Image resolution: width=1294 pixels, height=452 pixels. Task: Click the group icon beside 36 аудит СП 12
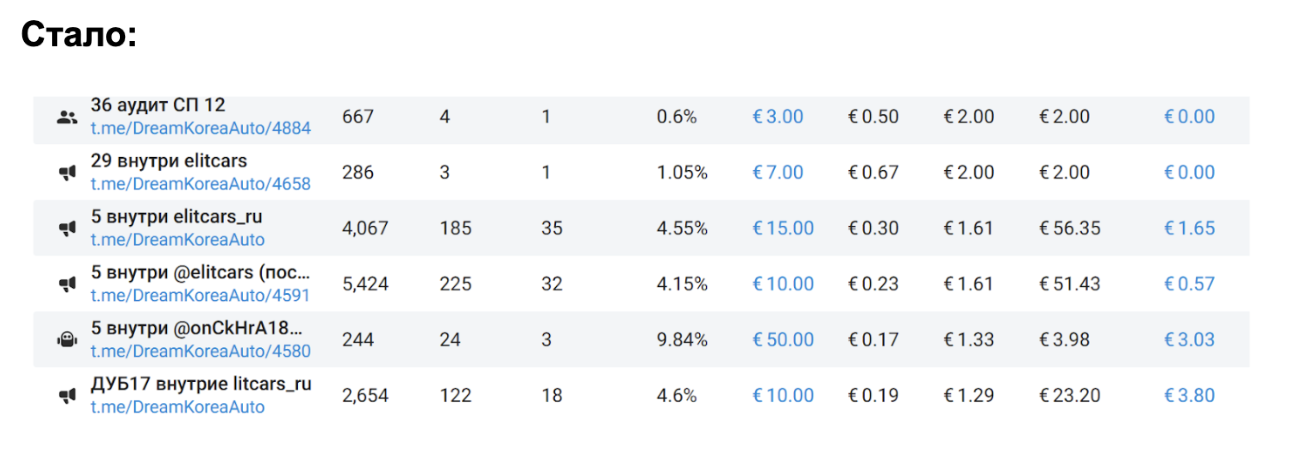[x=67, y=117]
